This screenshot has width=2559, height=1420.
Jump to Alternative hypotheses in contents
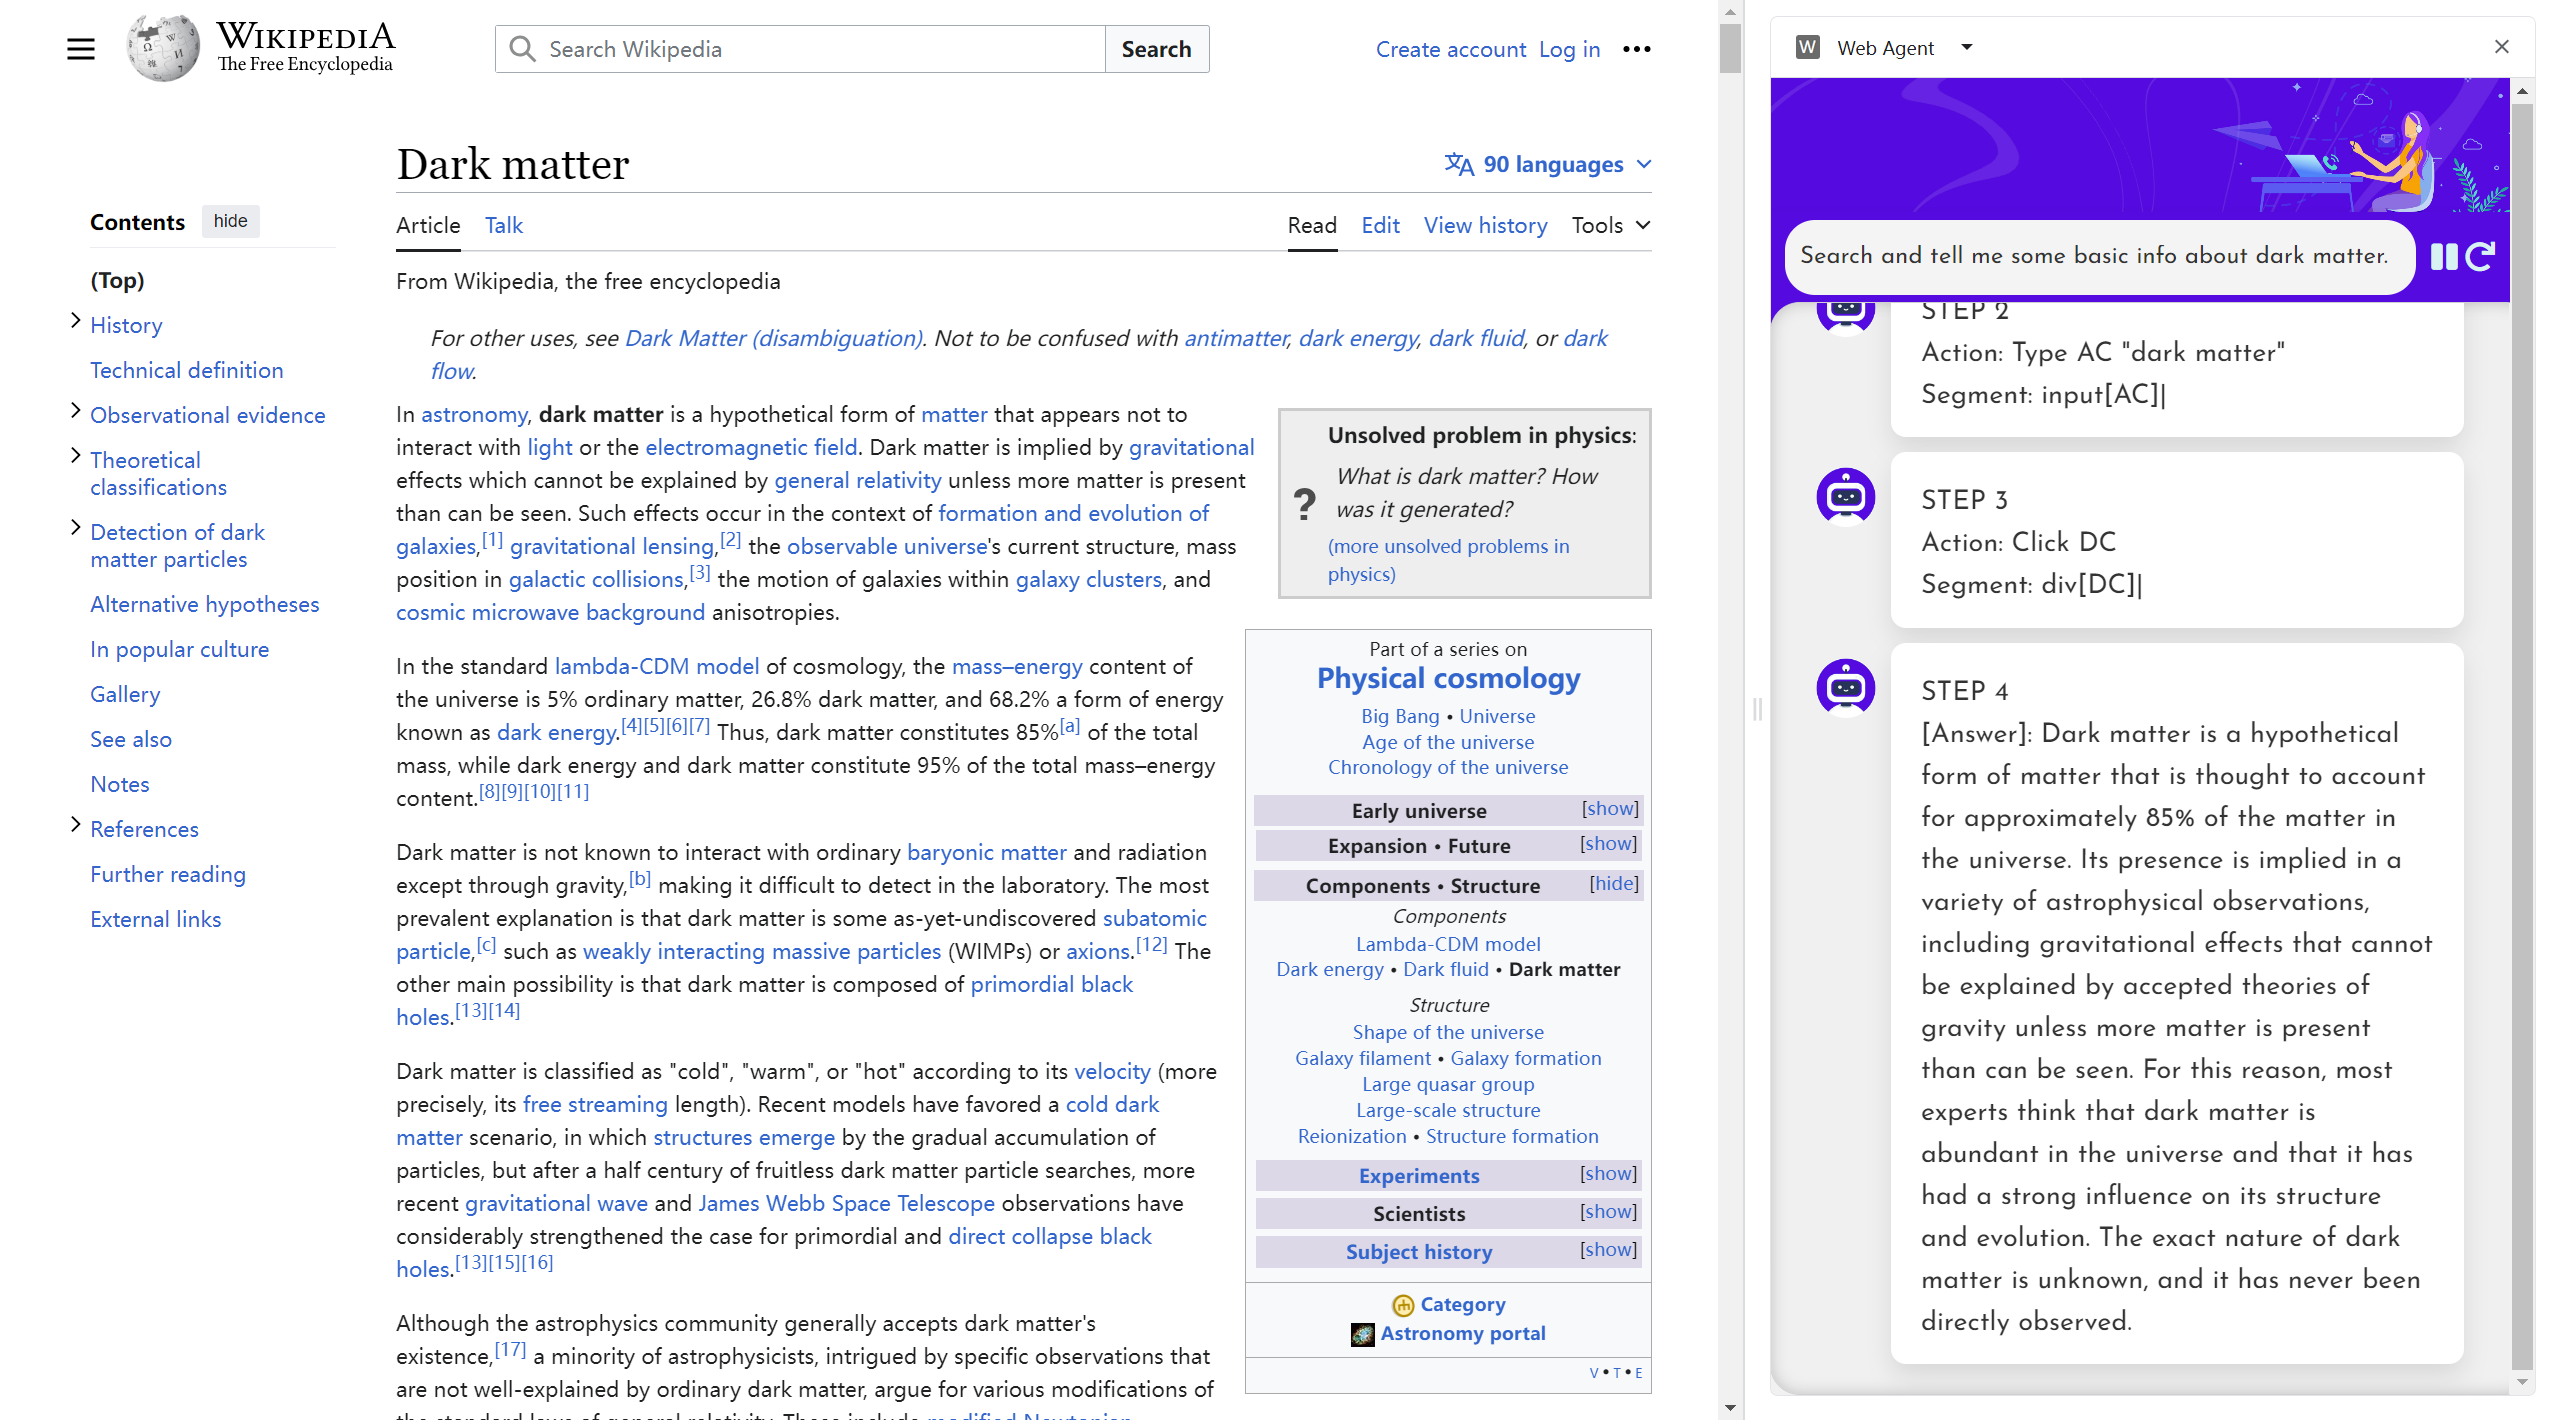click(x=204, y=604)
